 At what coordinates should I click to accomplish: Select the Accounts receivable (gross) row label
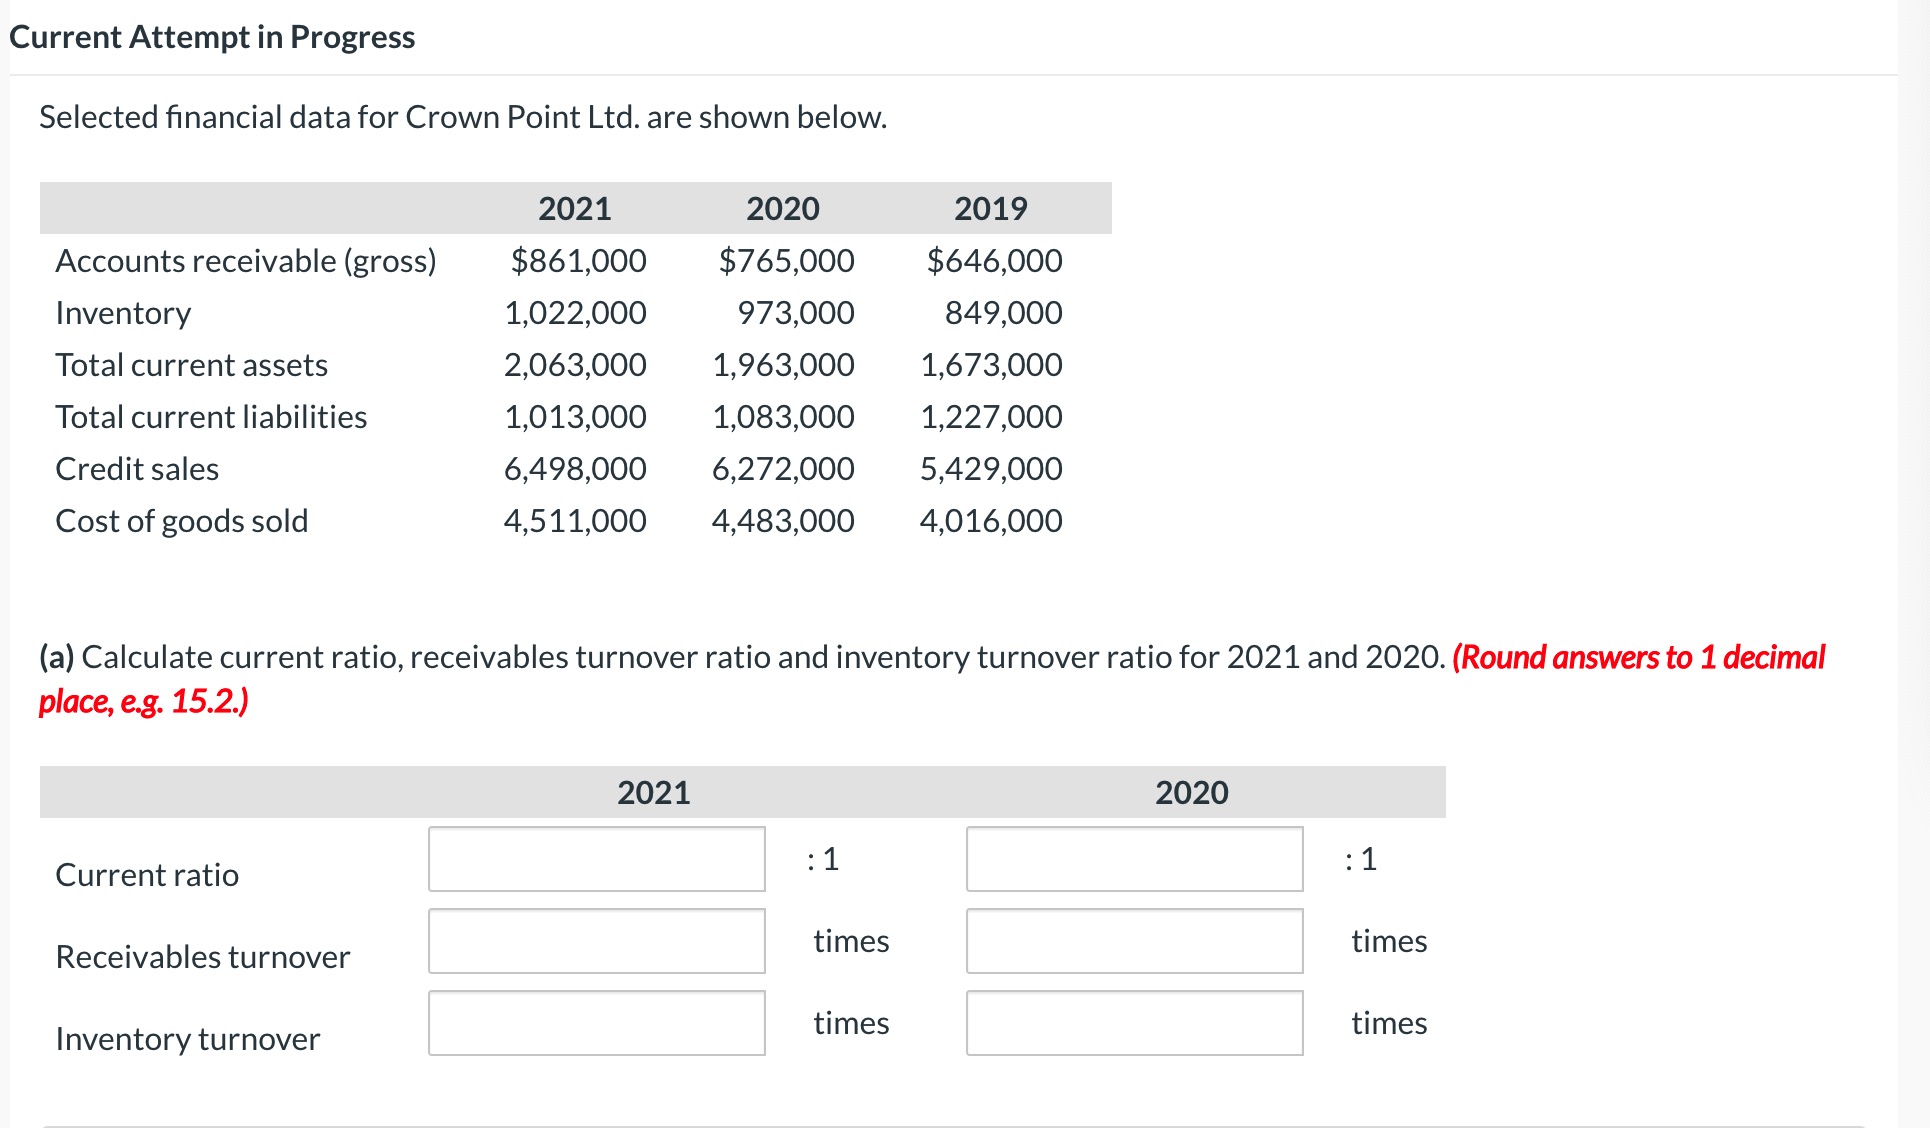[246, 260]
